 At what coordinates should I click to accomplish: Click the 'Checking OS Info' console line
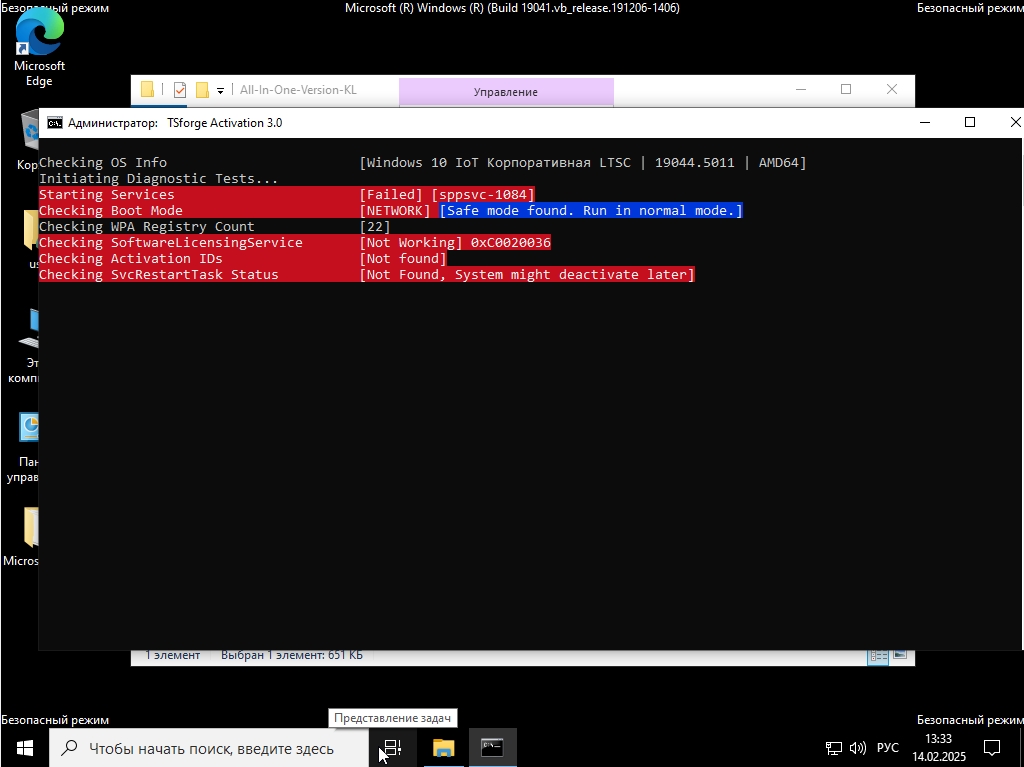coord(103,163)
